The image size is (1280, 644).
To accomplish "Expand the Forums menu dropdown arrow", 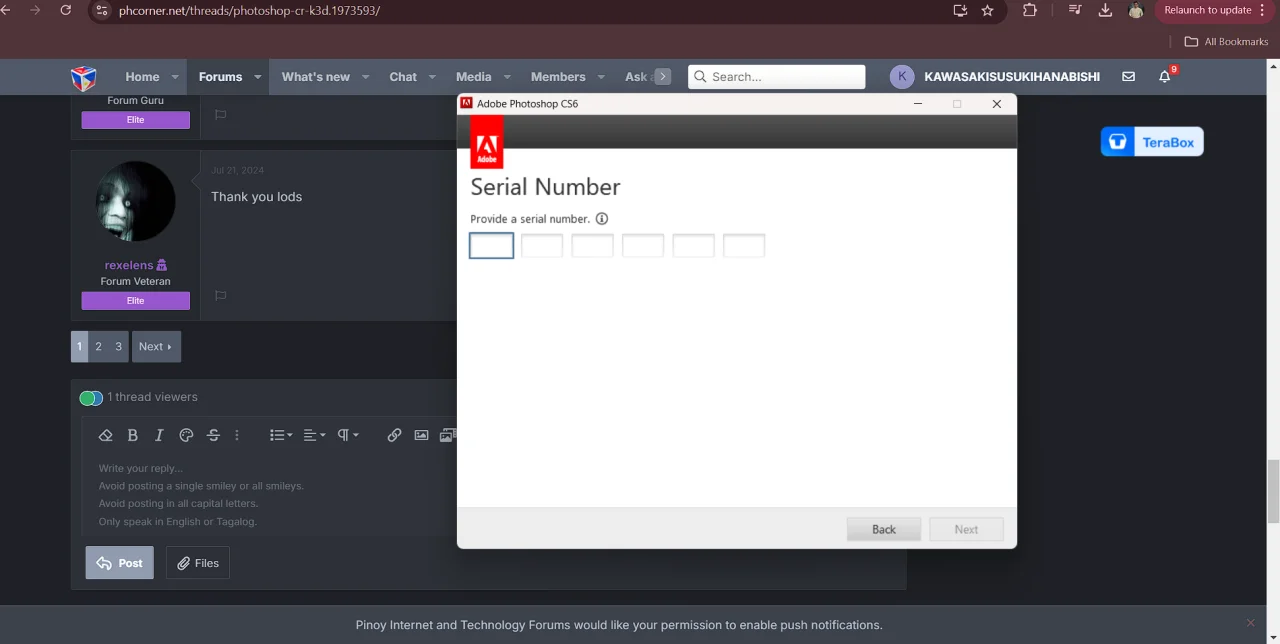I will point(257,77).
